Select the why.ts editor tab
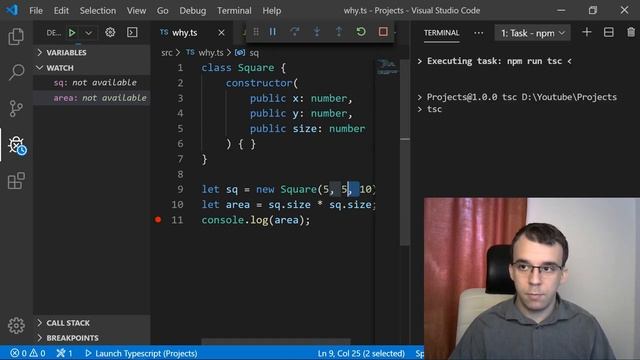The image size is (640, 360). pos(192,33)
